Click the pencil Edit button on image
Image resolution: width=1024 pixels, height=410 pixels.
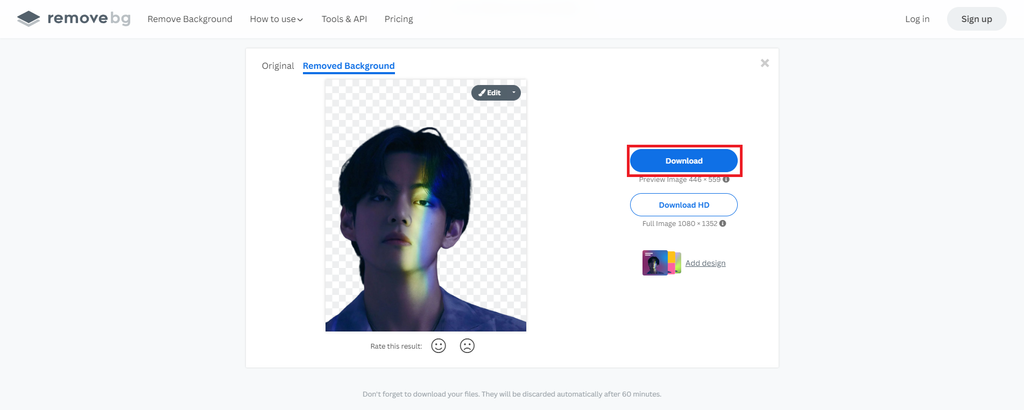click(x=490, y=92)
